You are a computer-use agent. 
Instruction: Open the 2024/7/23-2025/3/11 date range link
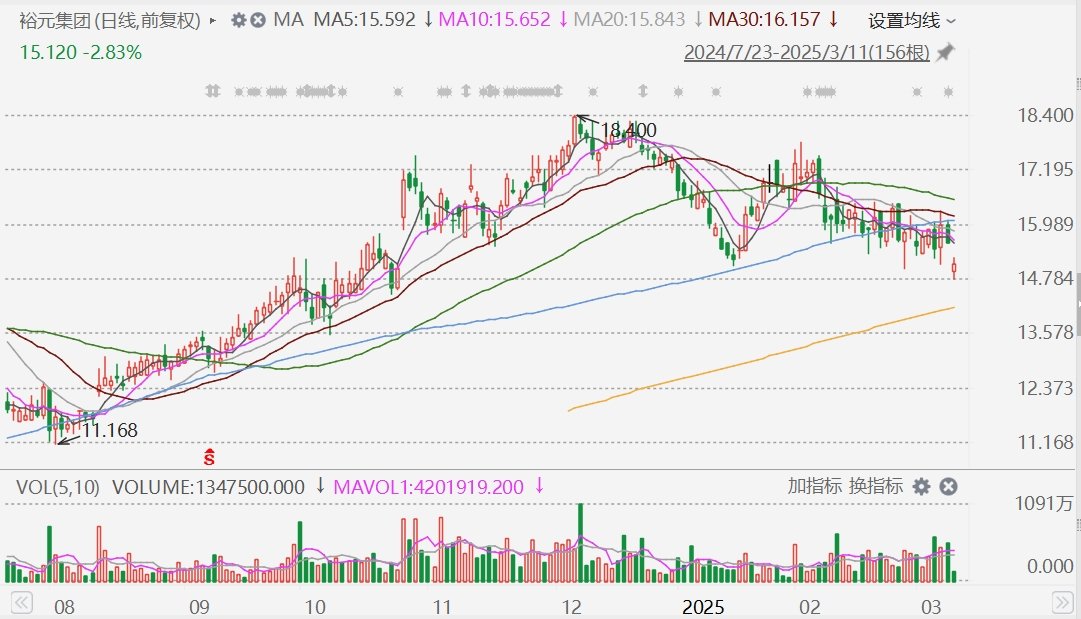[x=806, y=52]
